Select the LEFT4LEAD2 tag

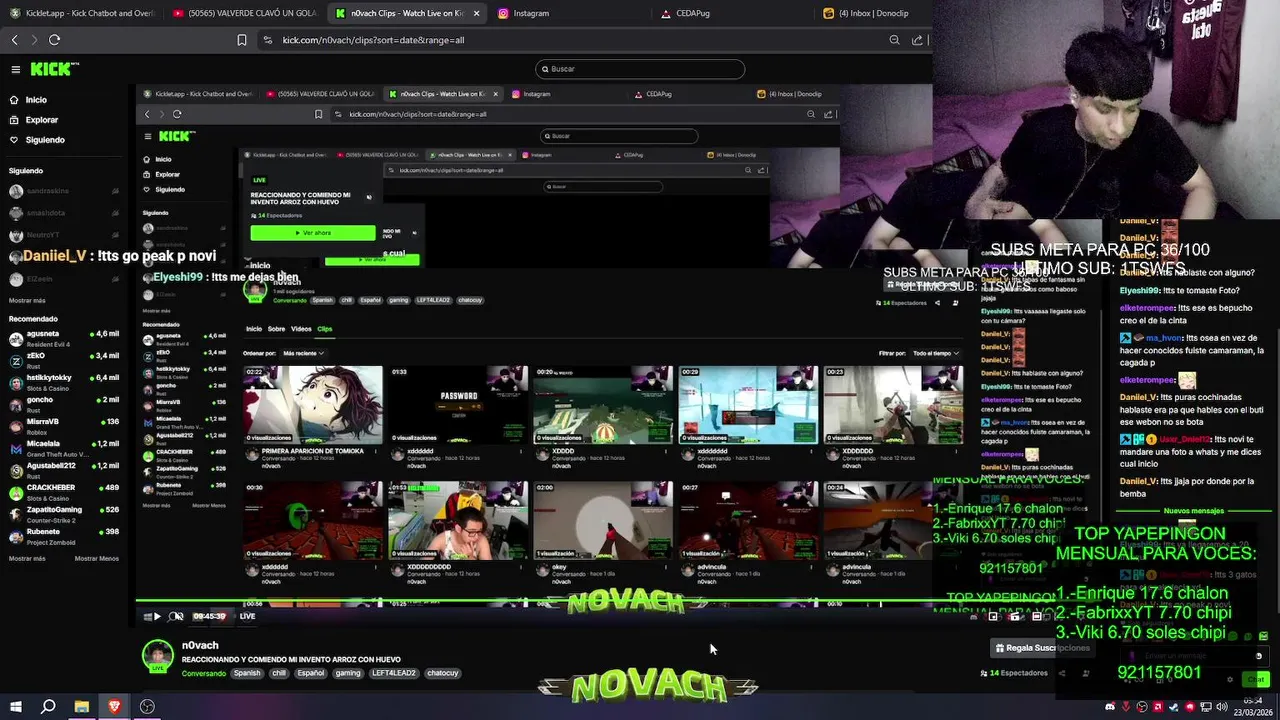coord(393,673)
